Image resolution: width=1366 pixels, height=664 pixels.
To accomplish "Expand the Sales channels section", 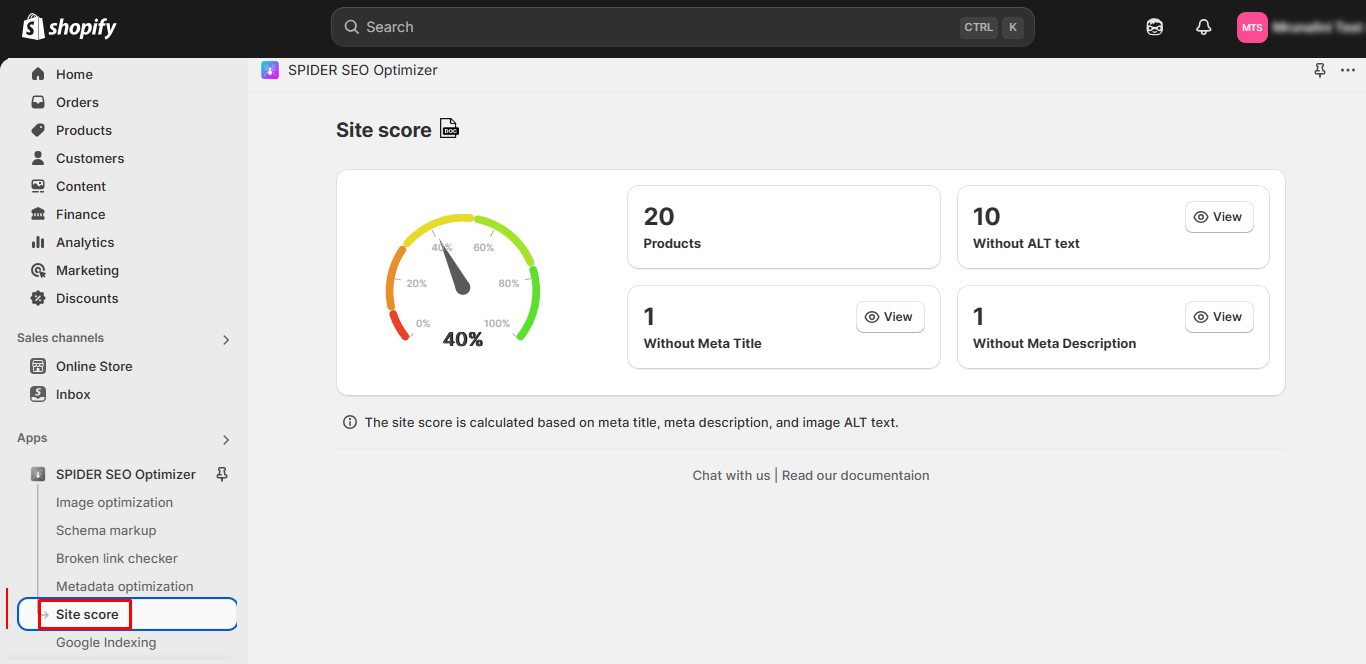I will (226, 339).
